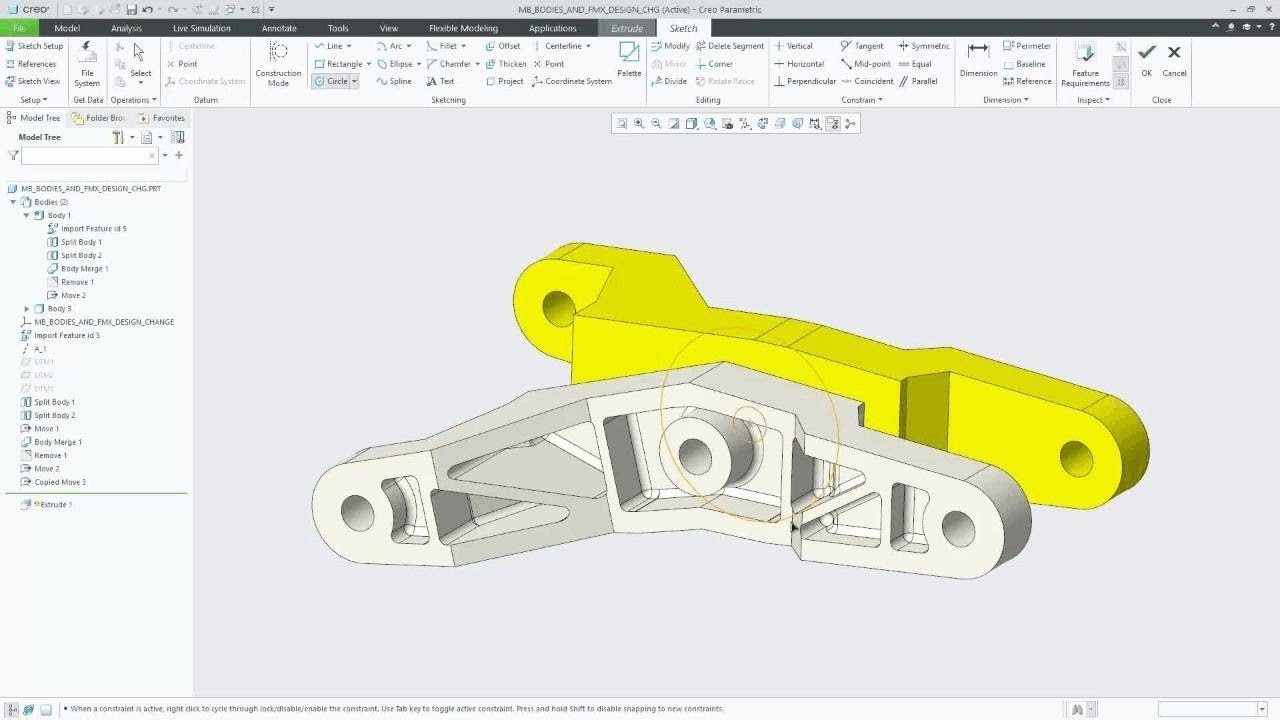Click Refit icon in graphics toolbar
The image size is (1280, 720).
point(622,124)
